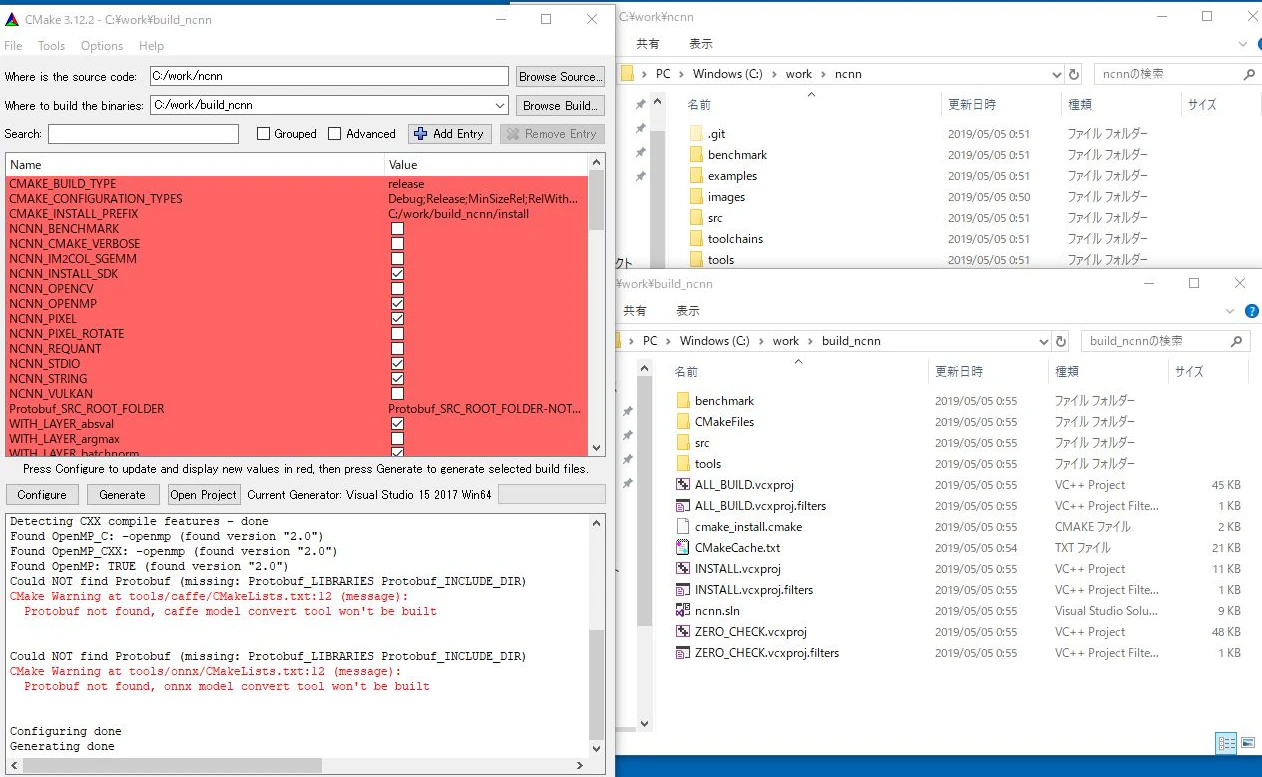This screenshot has height=777, width=1262.
Task: Click source code path field
Action: click(329, 77)
